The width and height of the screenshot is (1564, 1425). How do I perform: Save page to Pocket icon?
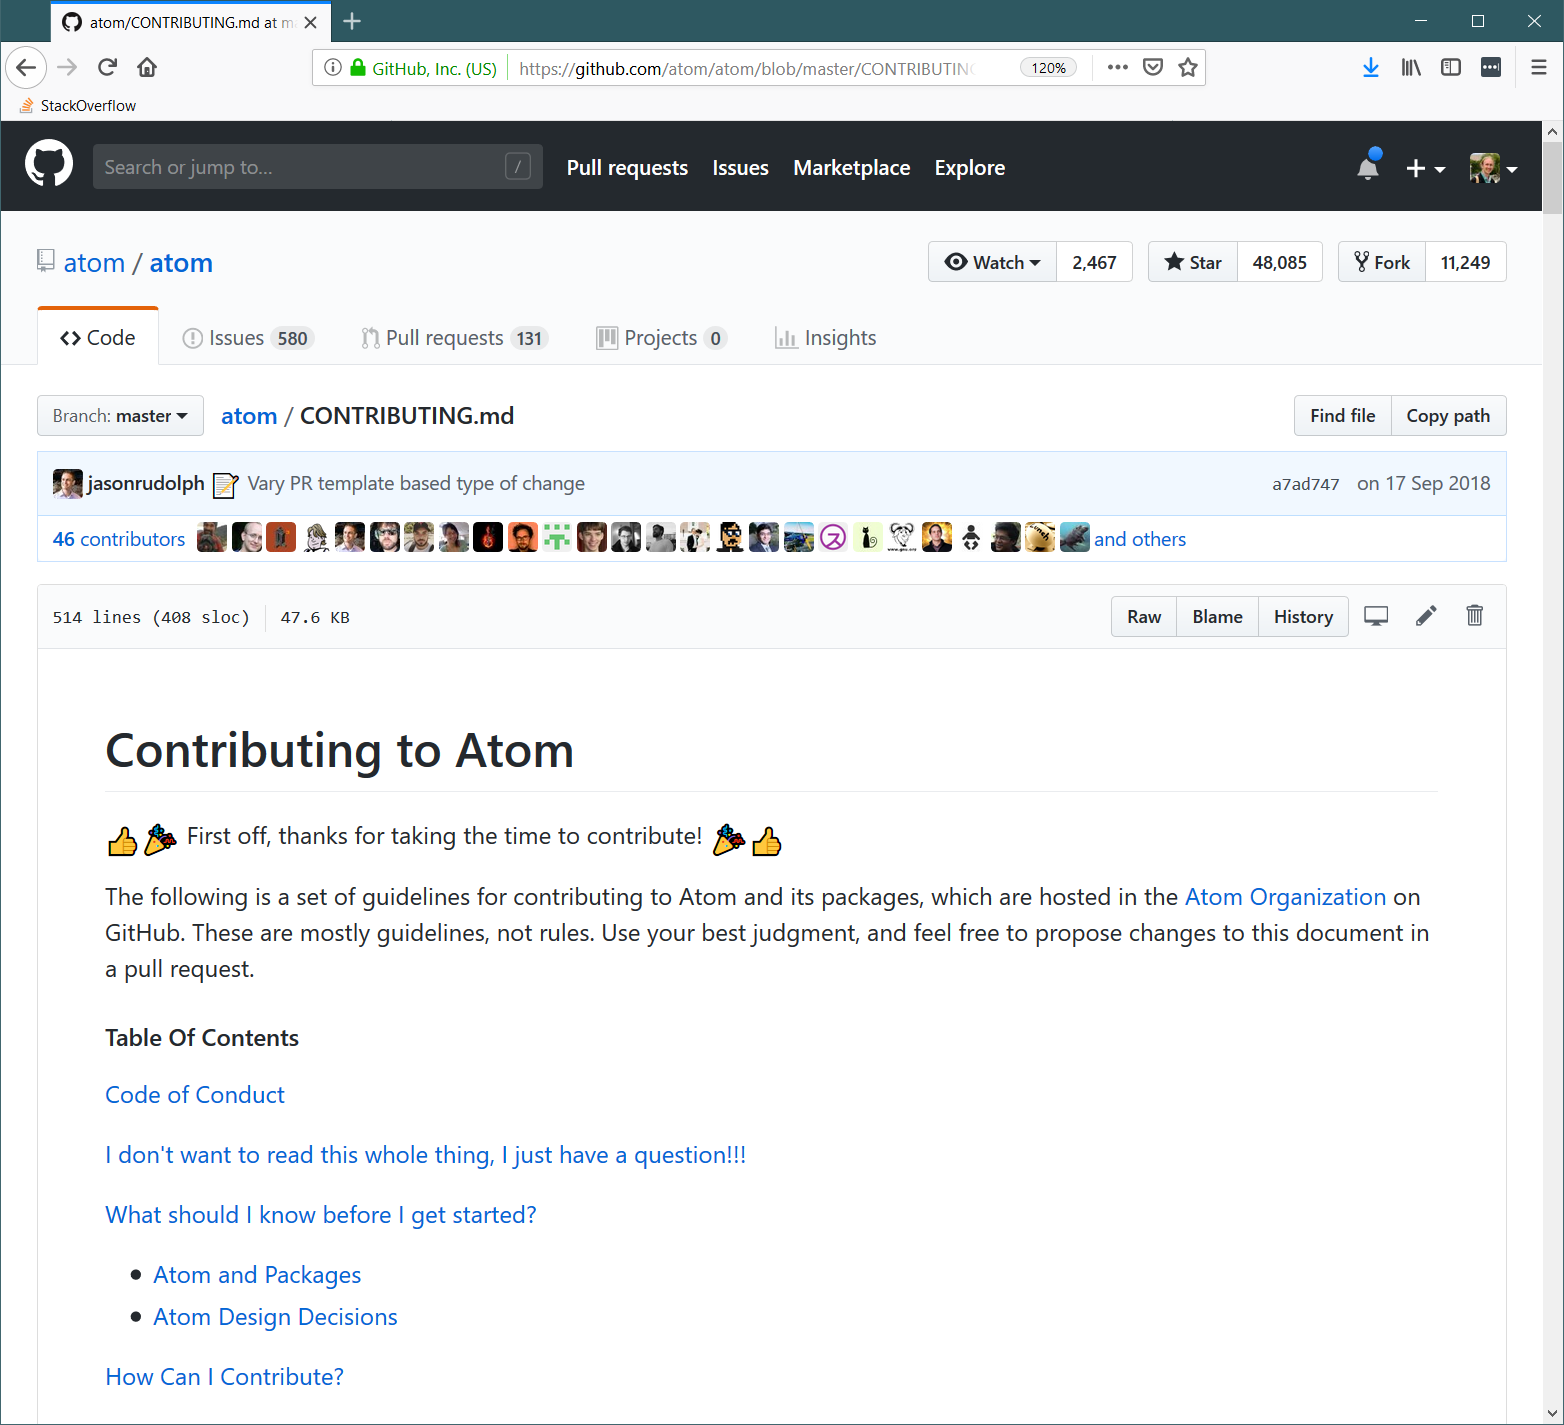click(x=1153, y=67)
